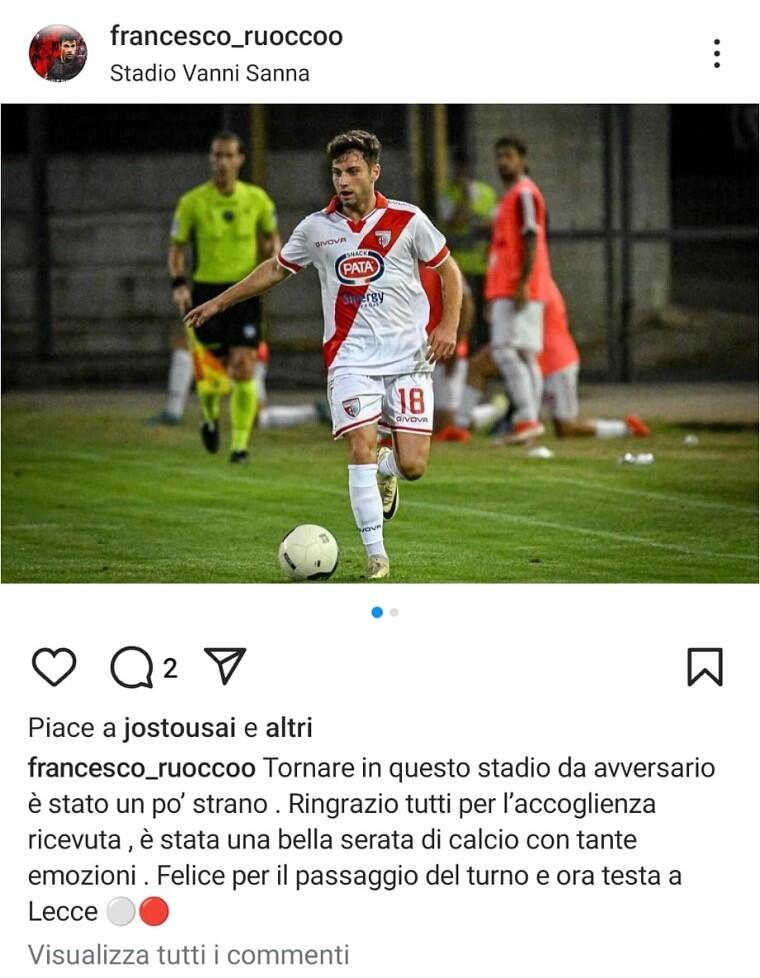
Task: Tap the bold francesco_ruoccoo caption username
Action: point(142,768)
